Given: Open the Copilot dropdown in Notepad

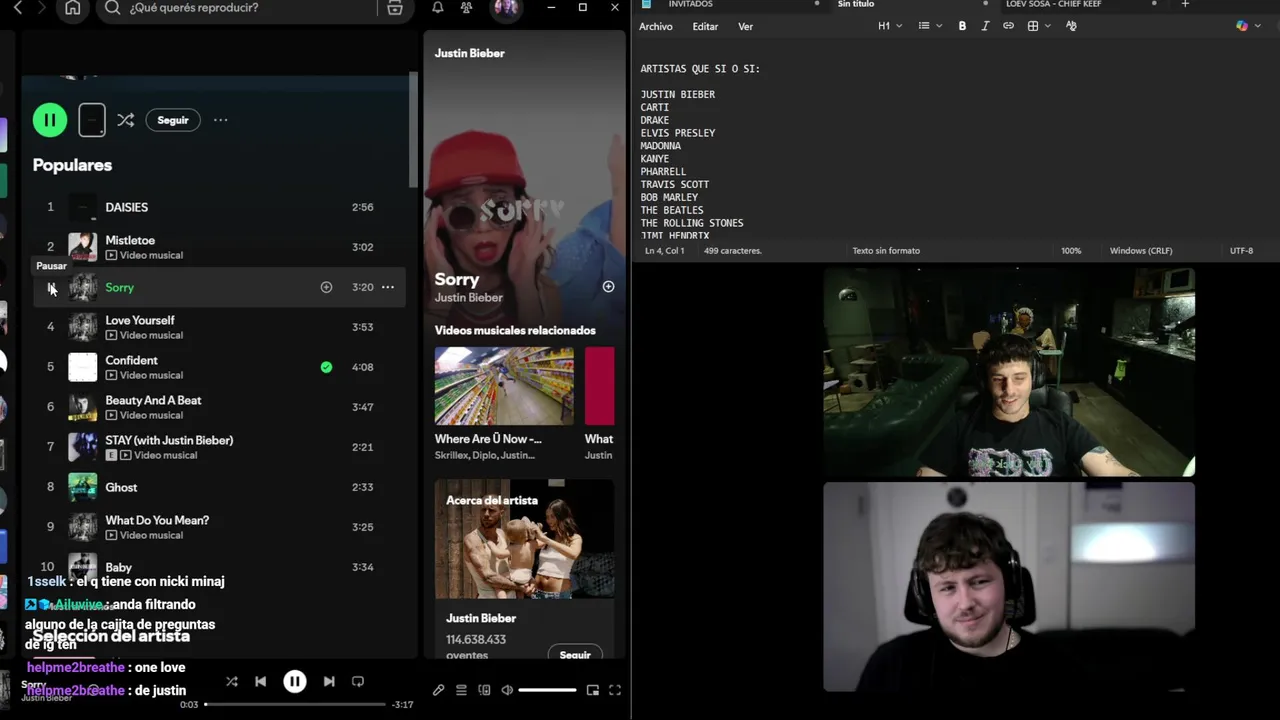Looking at the screenshot, I should 1247,26.
